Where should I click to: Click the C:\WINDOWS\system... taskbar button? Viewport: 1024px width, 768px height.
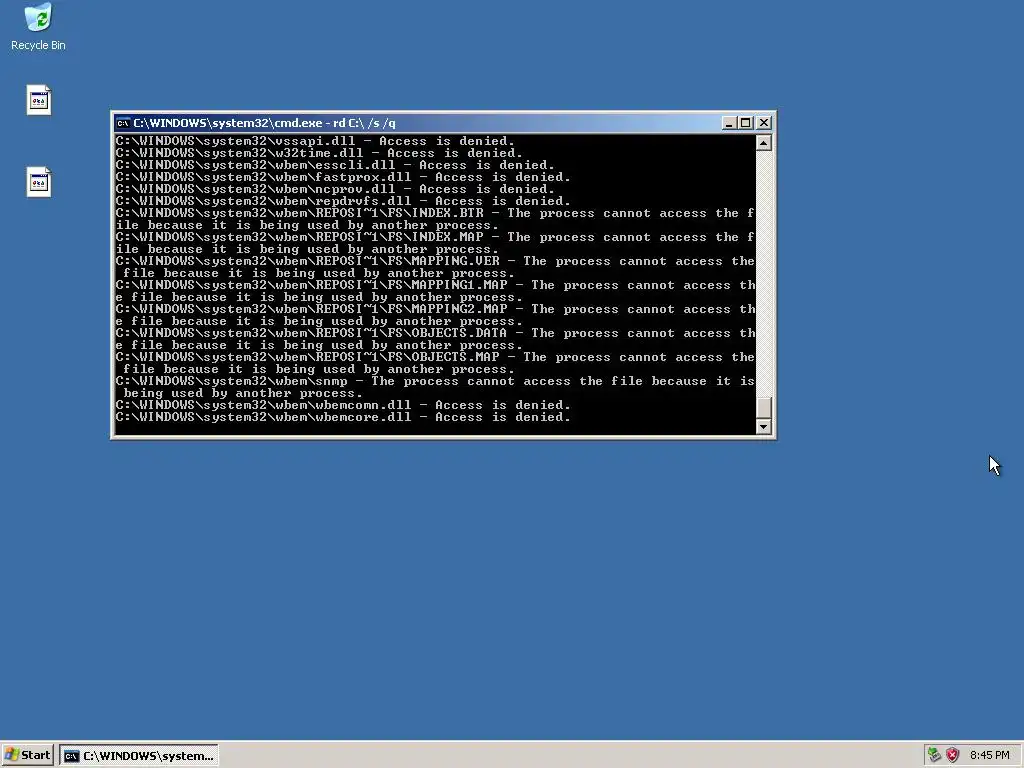[139, 756]
